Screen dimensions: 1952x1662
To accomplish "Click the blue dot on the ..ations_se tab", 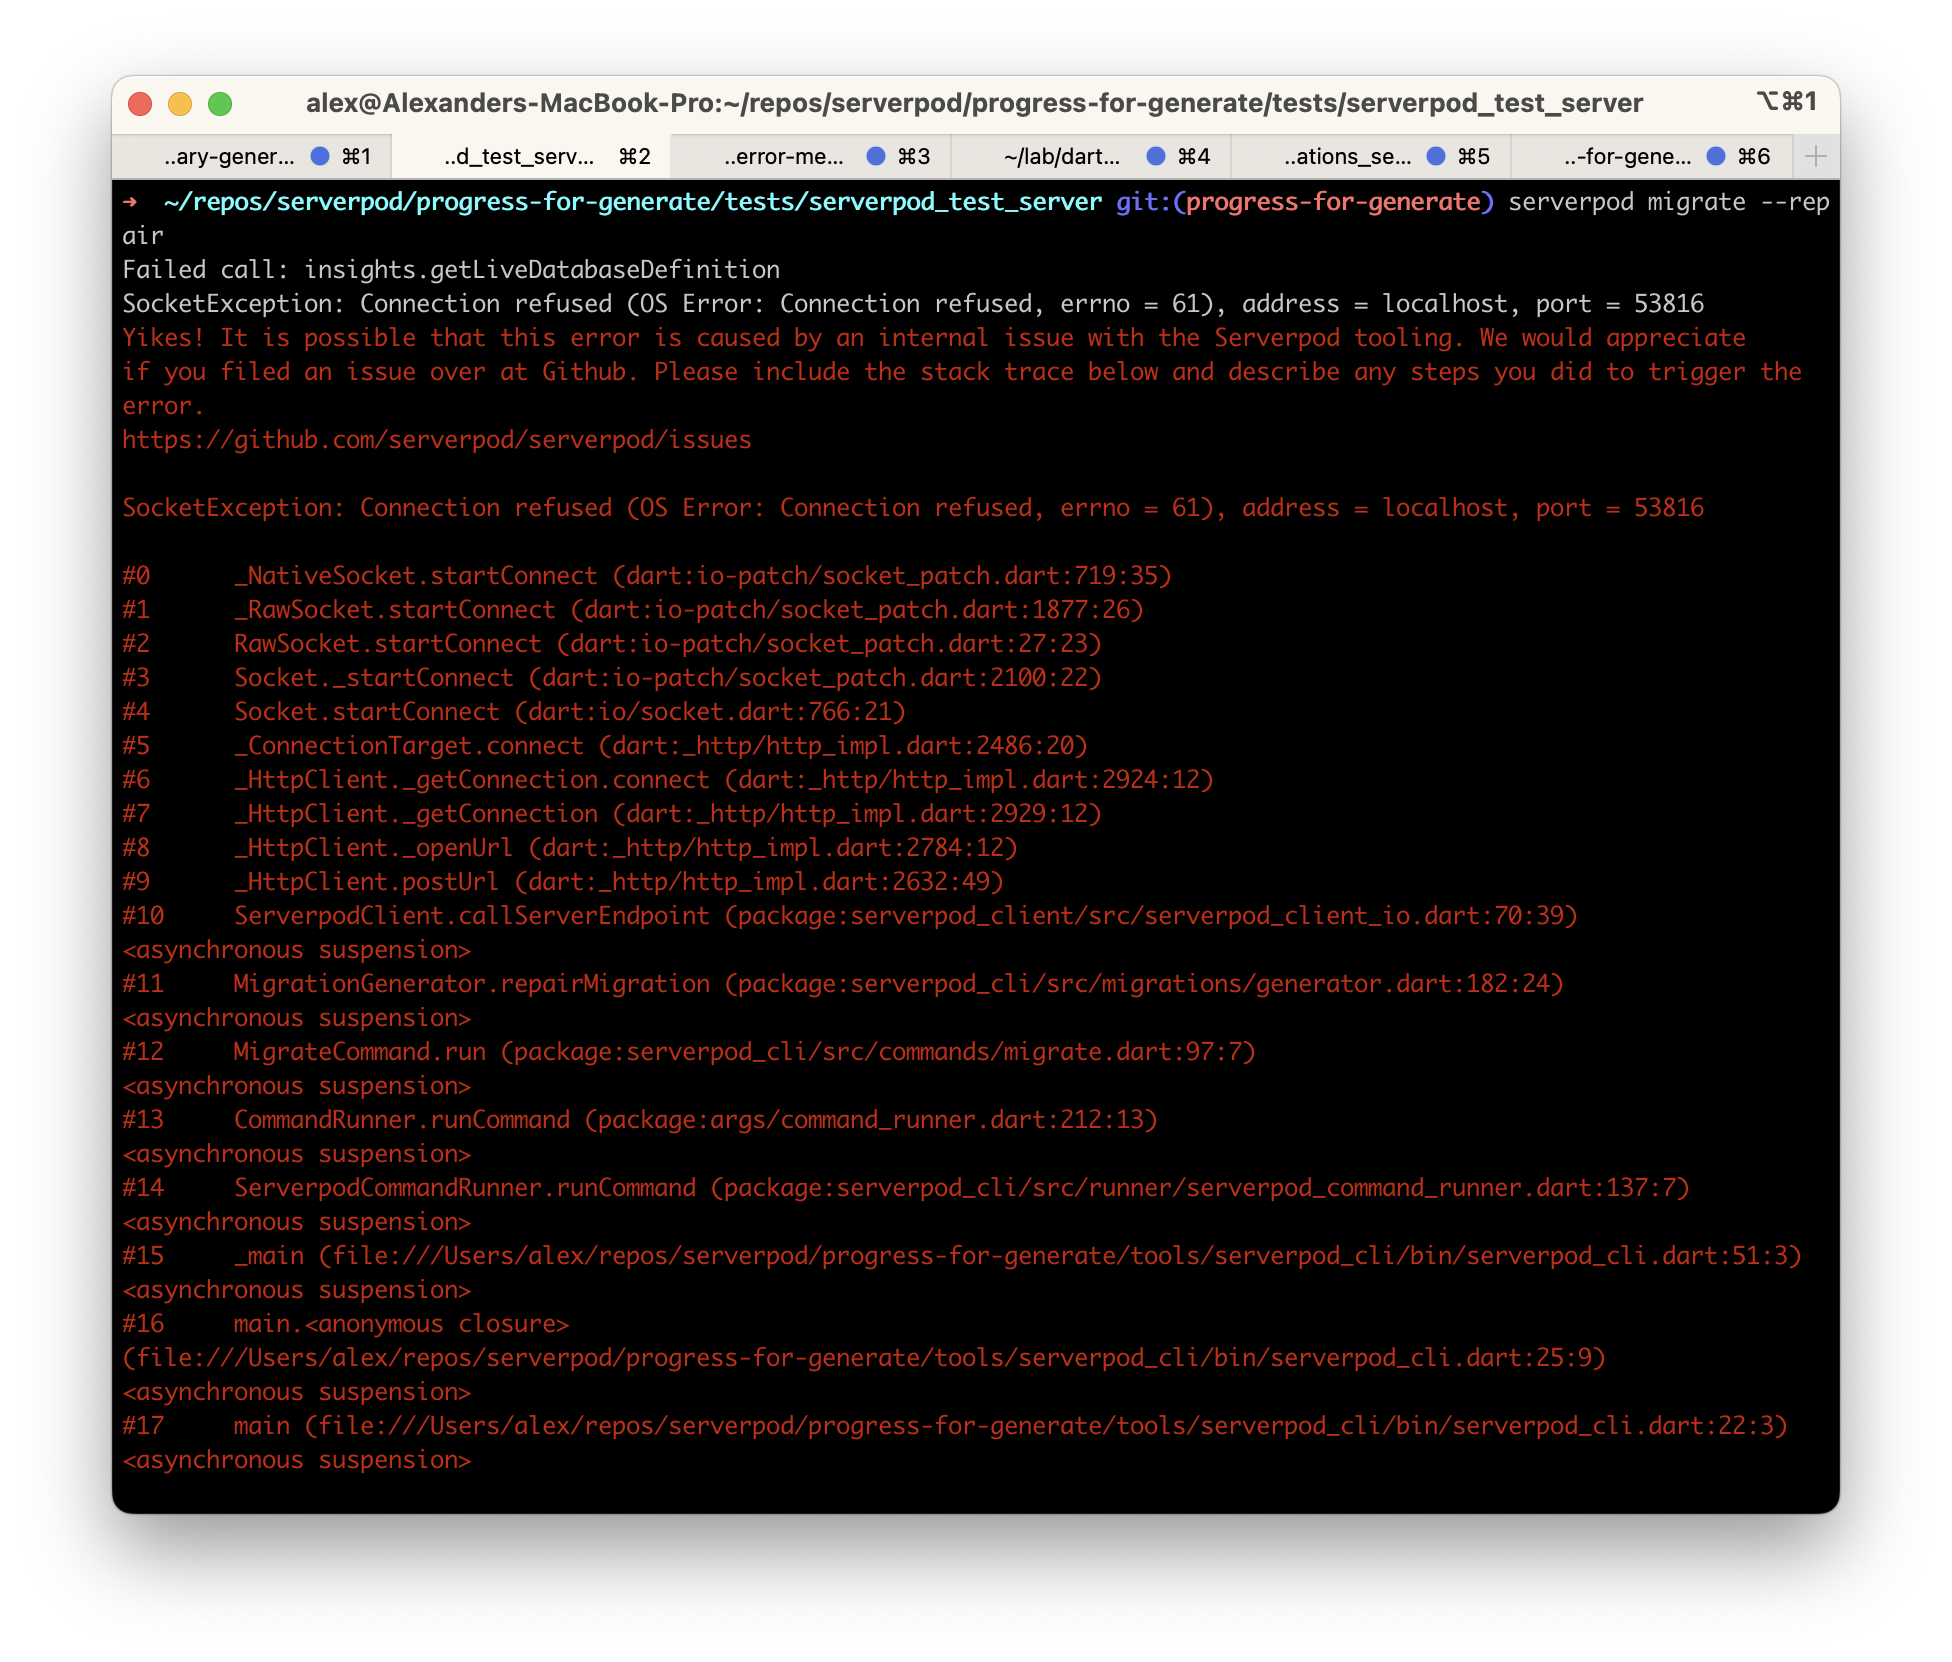I will 1437,156.
